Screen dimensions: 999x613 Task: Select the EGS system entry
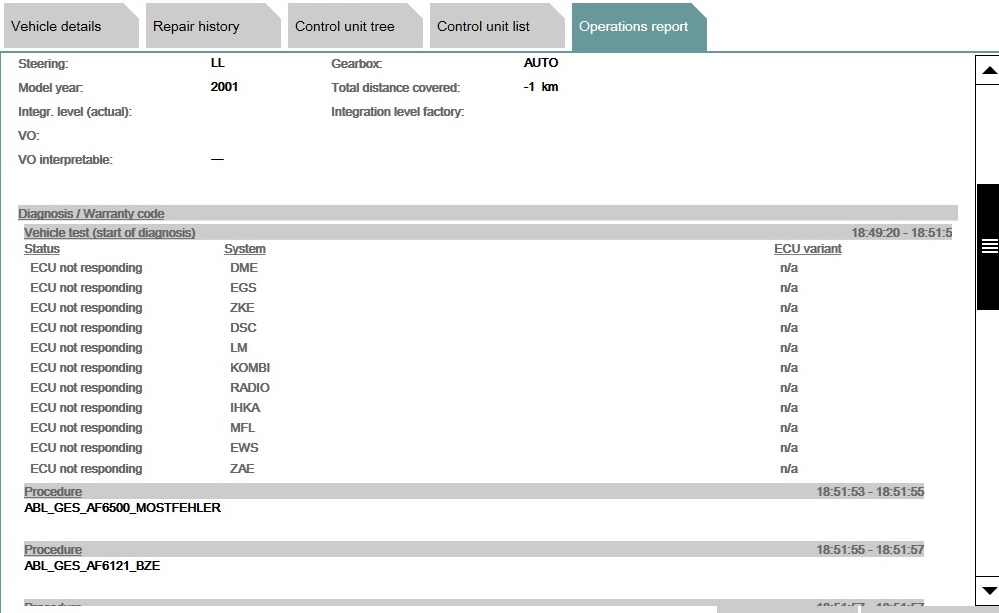[x=243, y=288]
